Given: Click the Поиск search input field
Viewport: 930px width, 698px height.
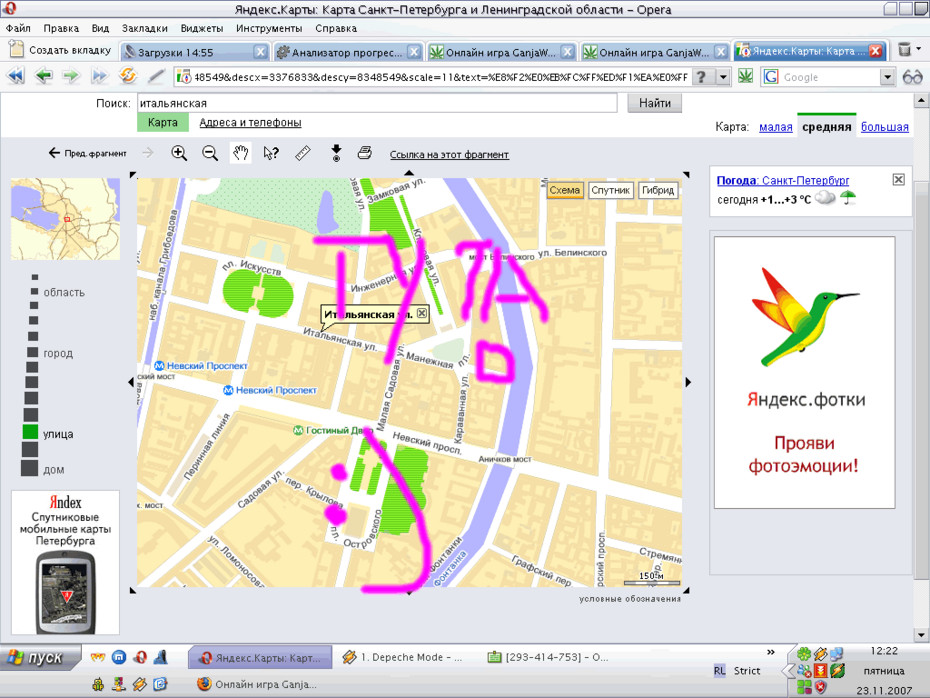Looking at the screenshot, I should (377, 103).
